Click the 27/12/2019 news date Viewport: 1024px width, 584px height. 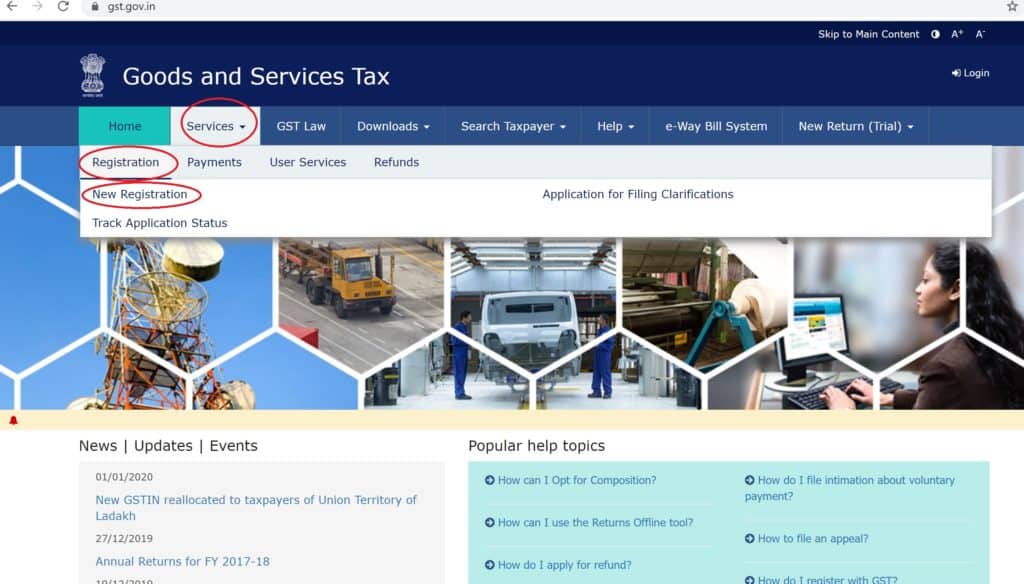pos(124,538)
